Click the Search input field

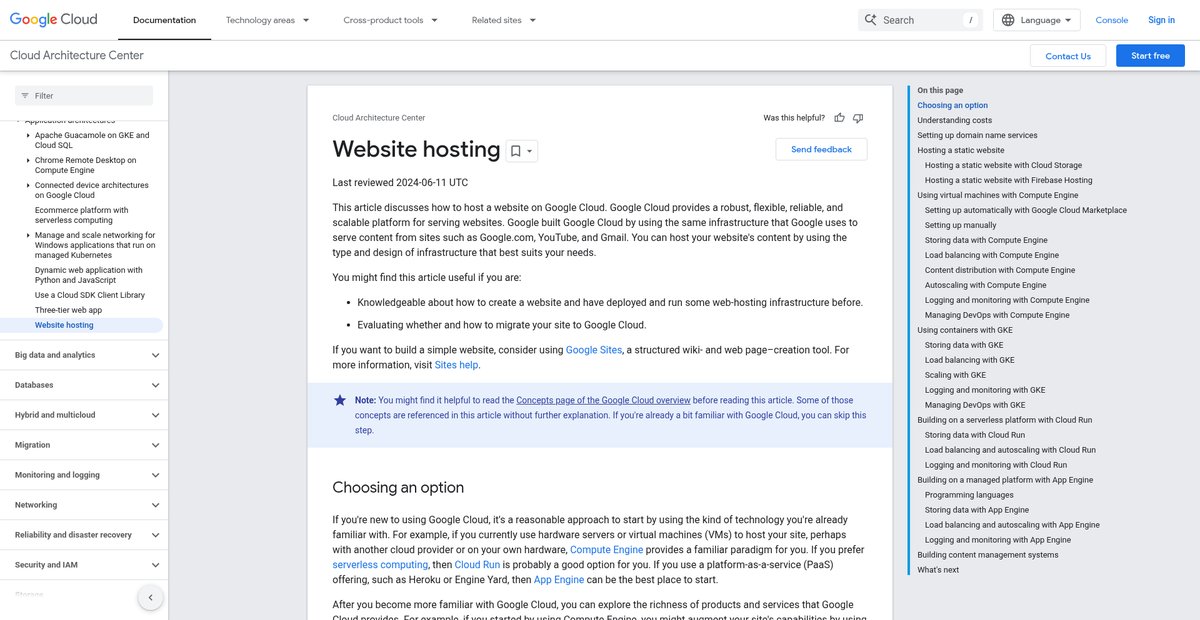point(920,20)
